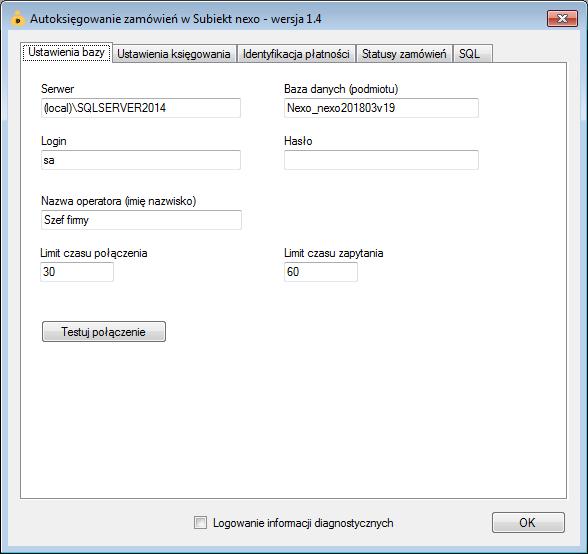Open the SQL tab
The width and height of the screenshot is (588, 554).
pyautogui.click(x=472, y=54)
